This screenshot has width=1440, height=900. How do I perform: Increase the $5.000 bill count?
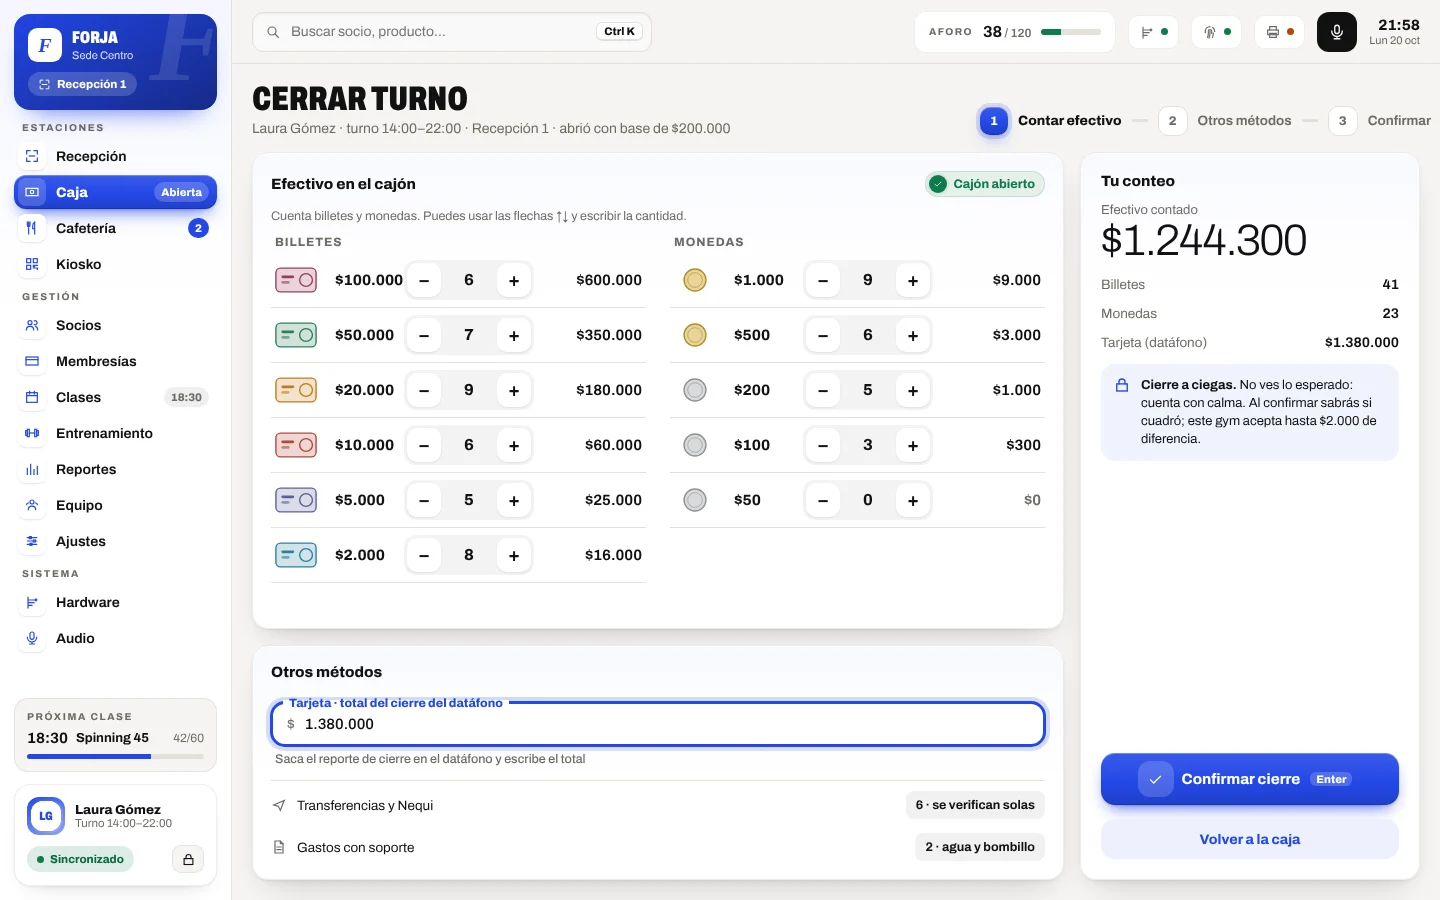(514, 501)
